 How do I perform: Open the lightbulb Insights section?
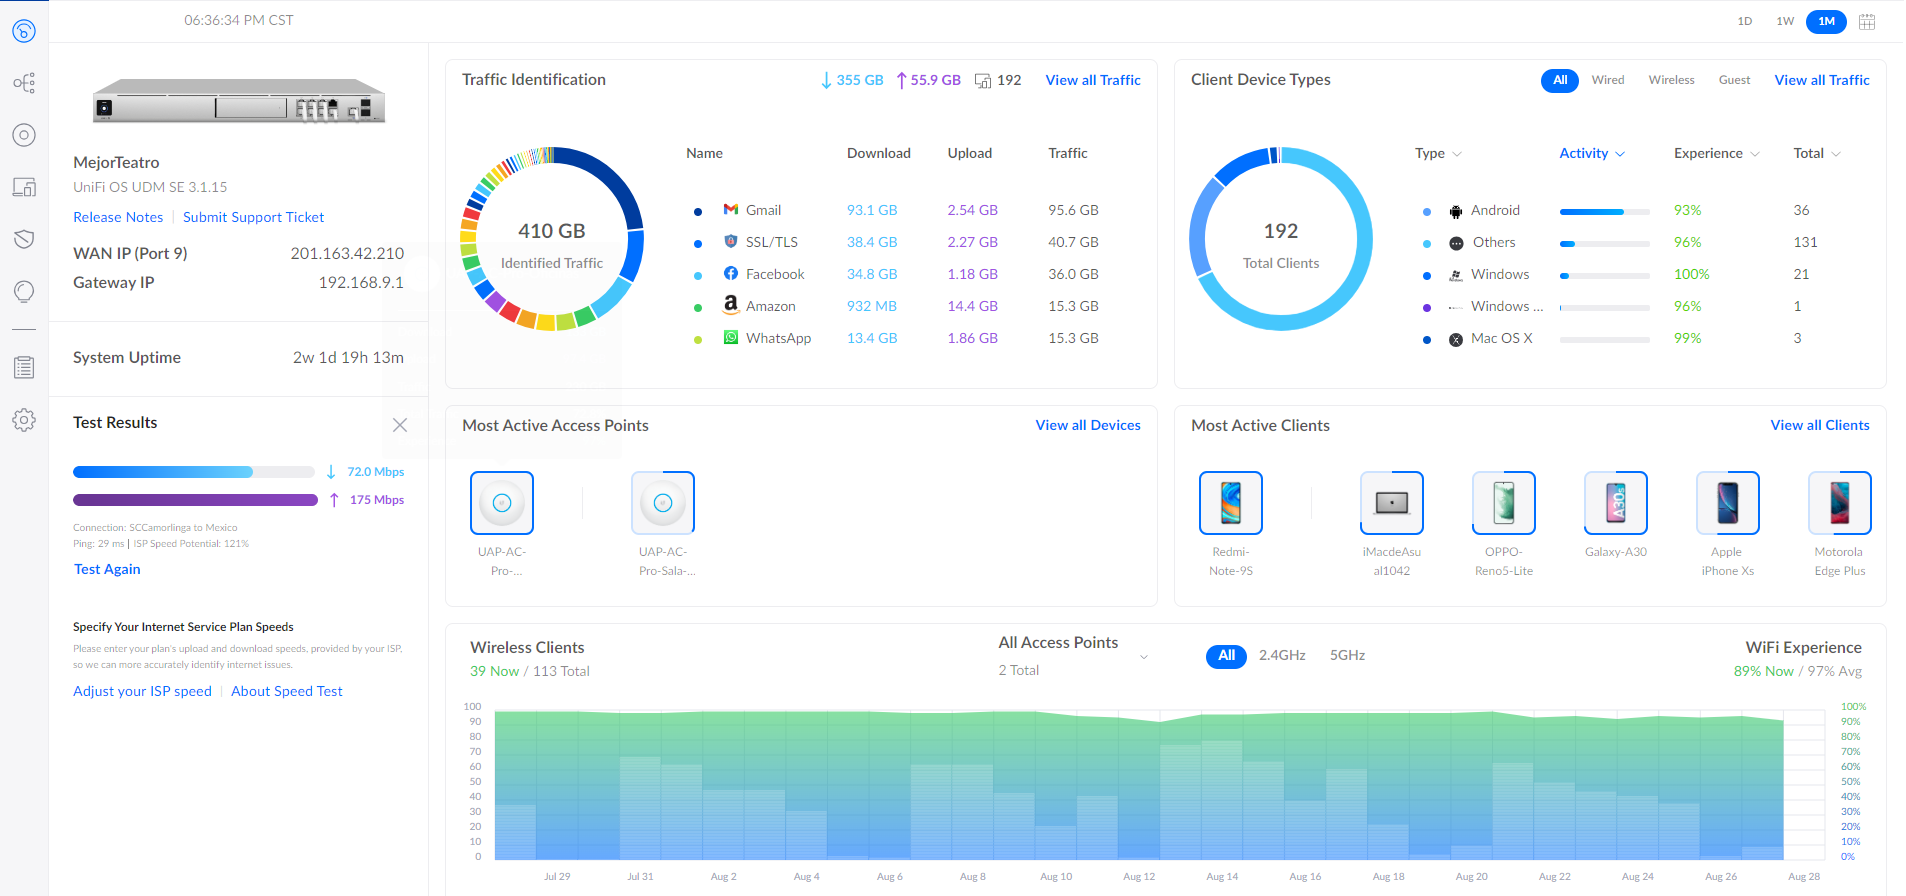24,291
